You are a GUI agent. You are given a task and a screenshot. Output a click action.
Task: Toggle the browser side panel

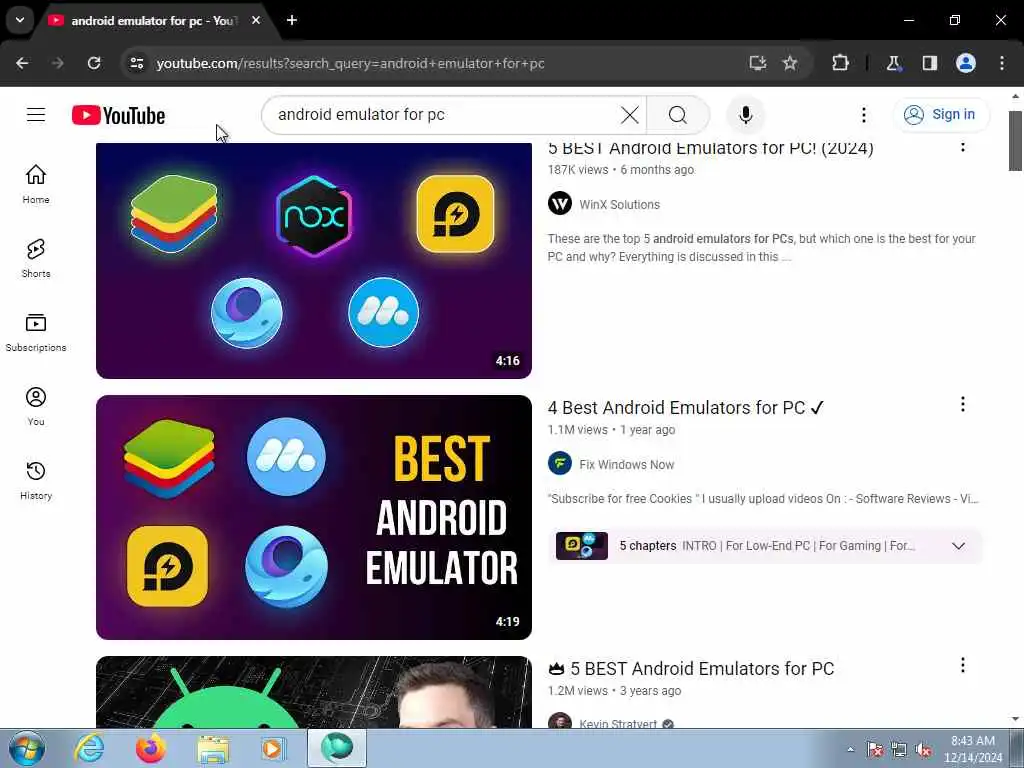click(x=929, y=63)
